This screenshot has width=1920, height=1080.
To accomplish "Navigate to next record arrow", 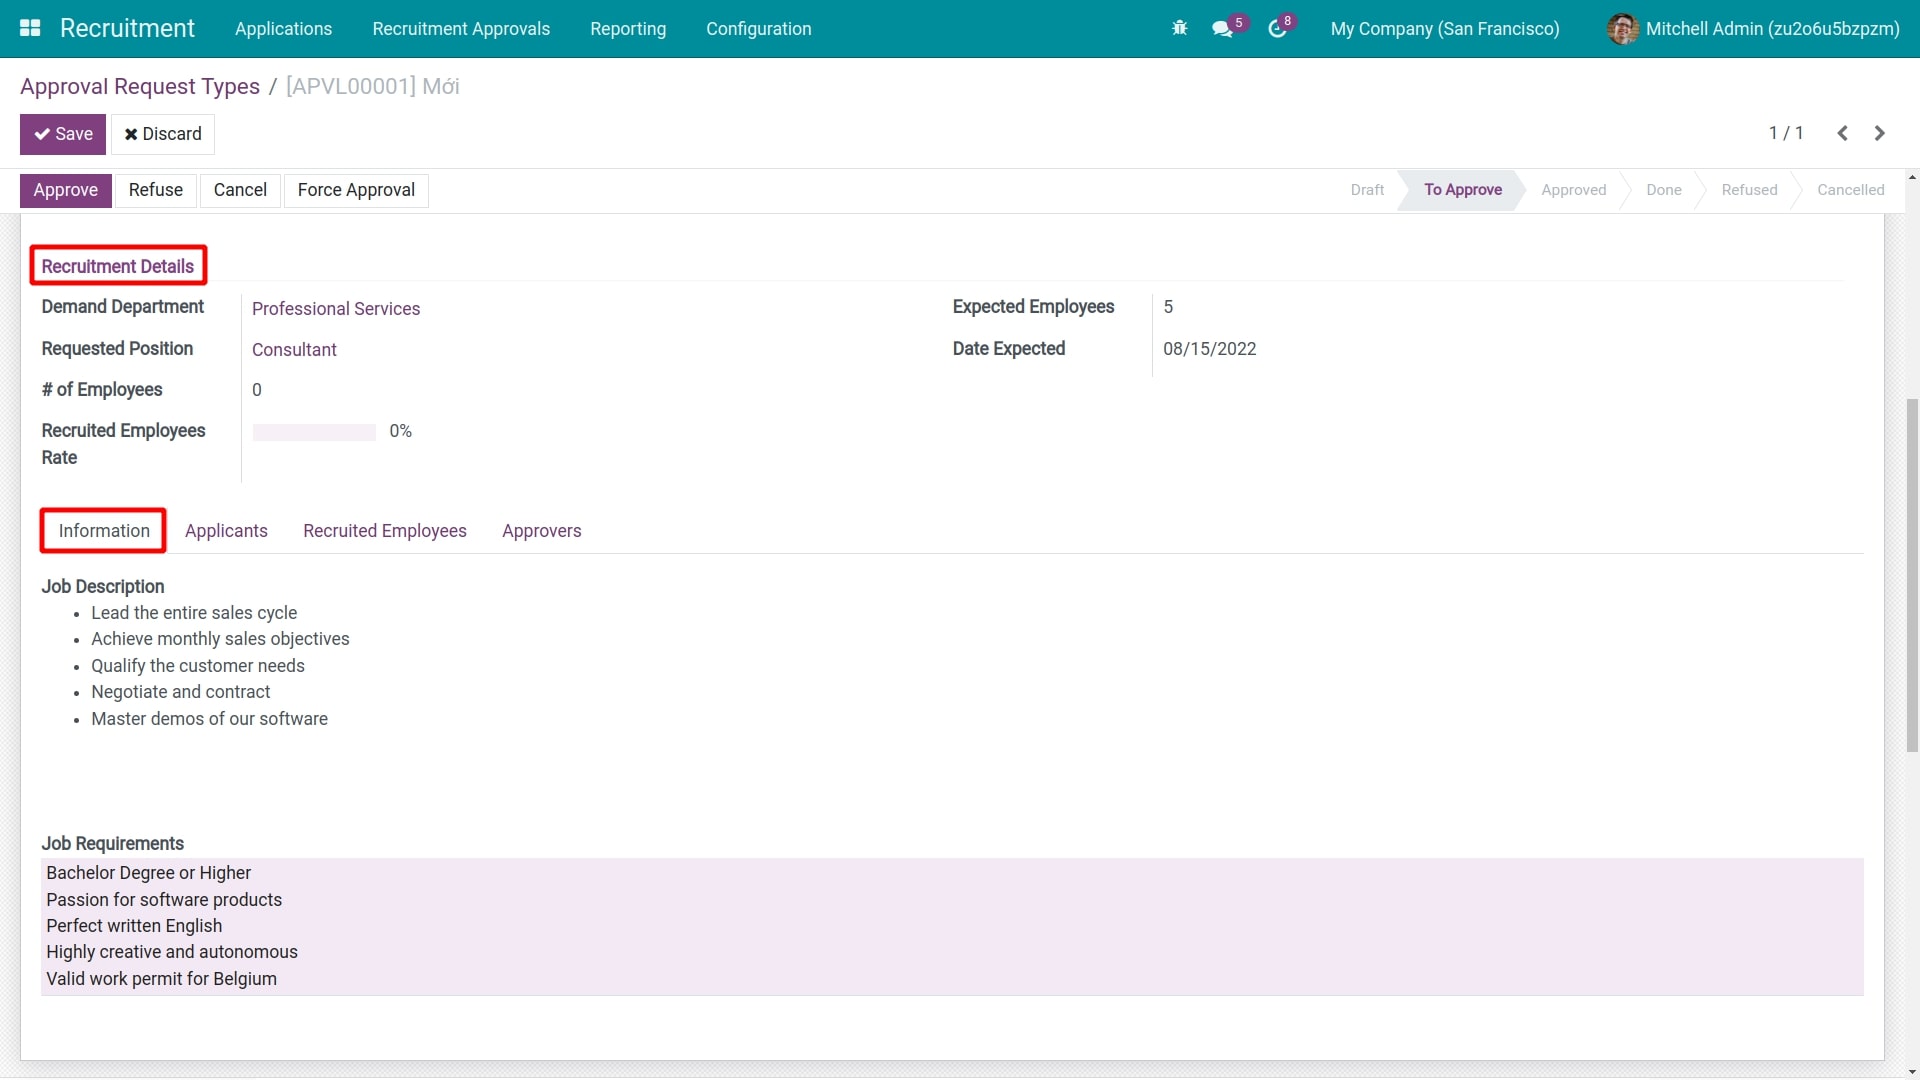I will point(1880,133).
